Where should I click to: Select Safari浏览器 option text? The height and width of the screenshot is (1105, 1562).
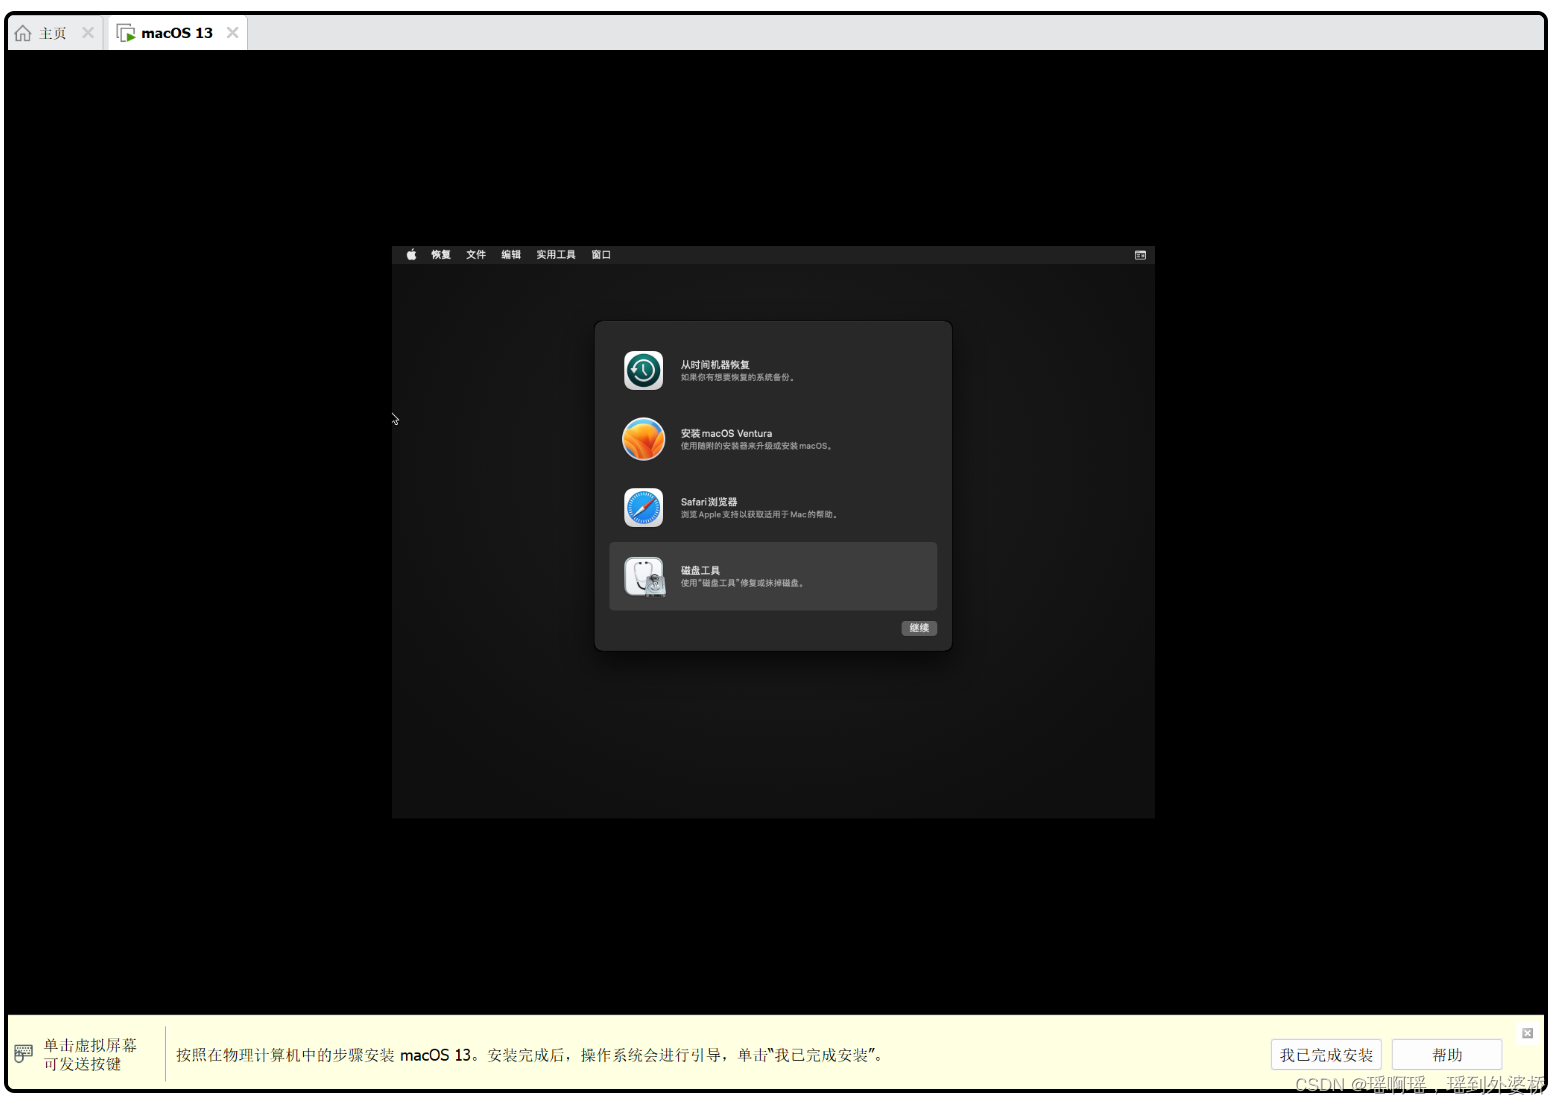(x=709, y=502)
